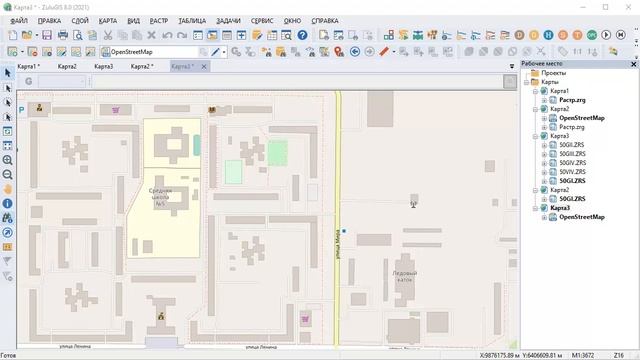Click the Ледовый каток label on map
This screenshot has height=360, width=640.
pyautogui.click(x=404, y=276)
